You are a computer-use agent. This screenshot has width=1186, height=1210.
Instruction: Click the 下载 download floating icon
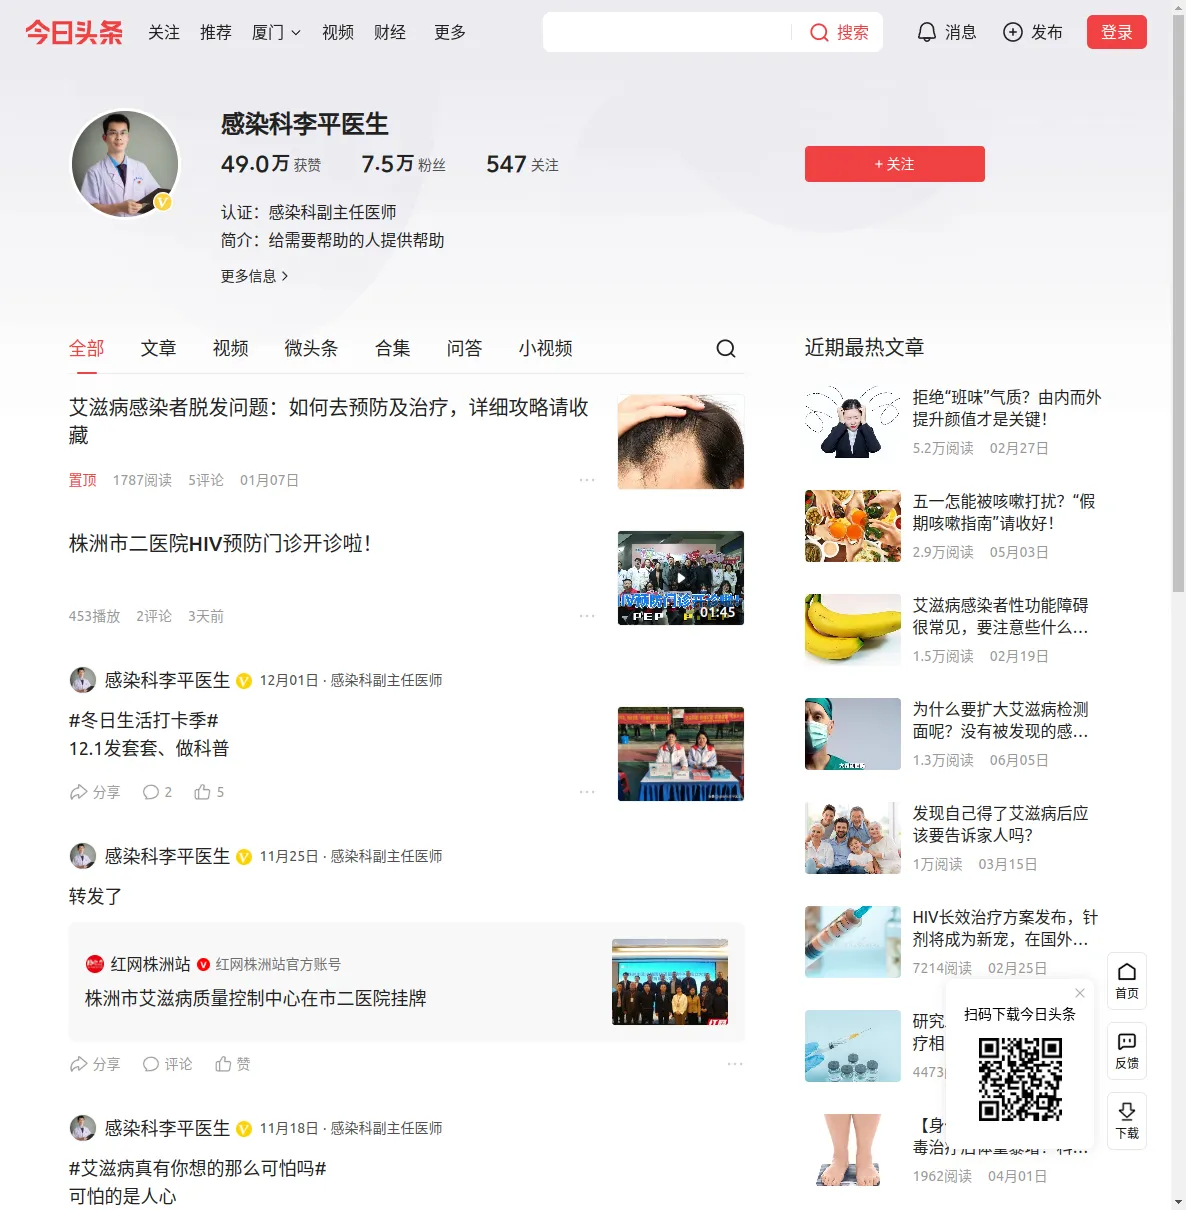point(1127,1120)
